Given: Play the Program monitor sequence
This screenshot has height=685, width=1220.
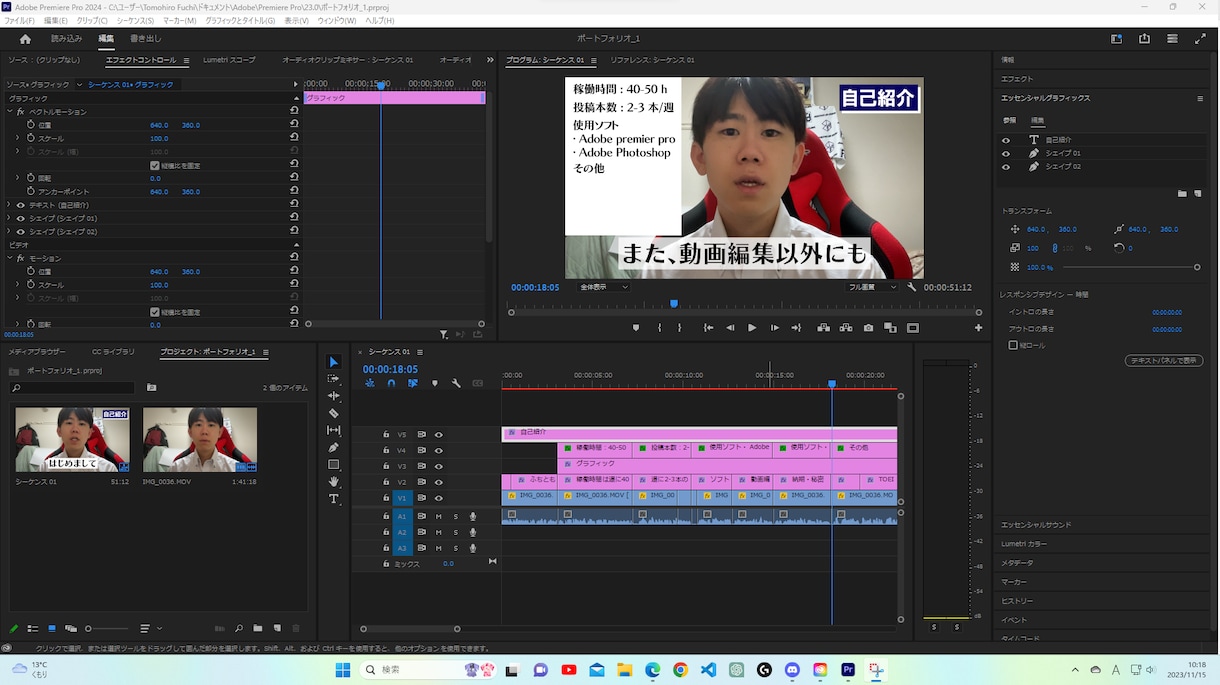Looking at the screenshot, I should (752, 328).
